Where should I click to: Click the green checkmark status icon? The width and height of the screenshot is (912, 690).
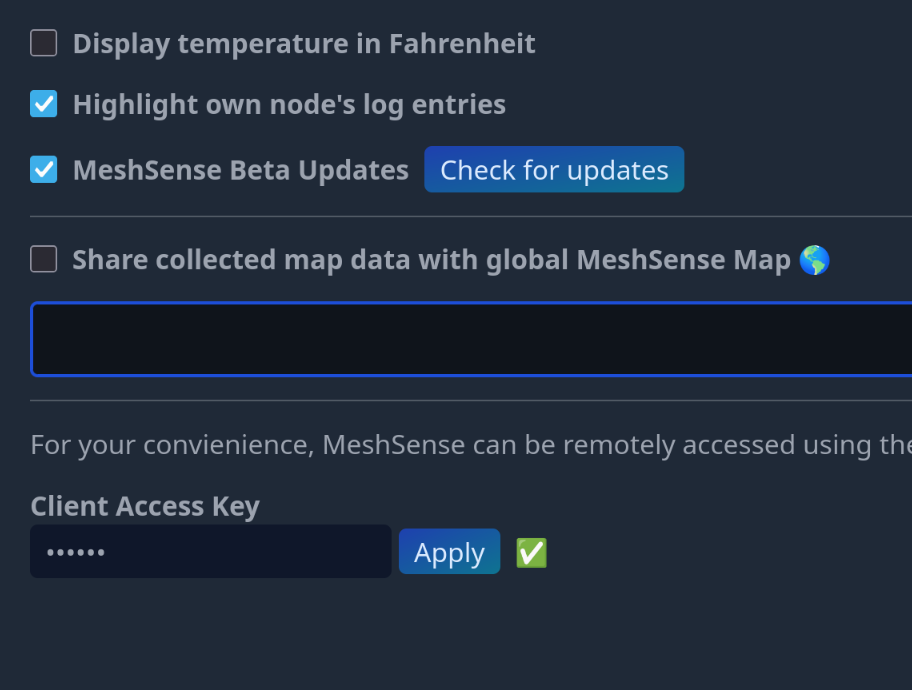(531, 553)
